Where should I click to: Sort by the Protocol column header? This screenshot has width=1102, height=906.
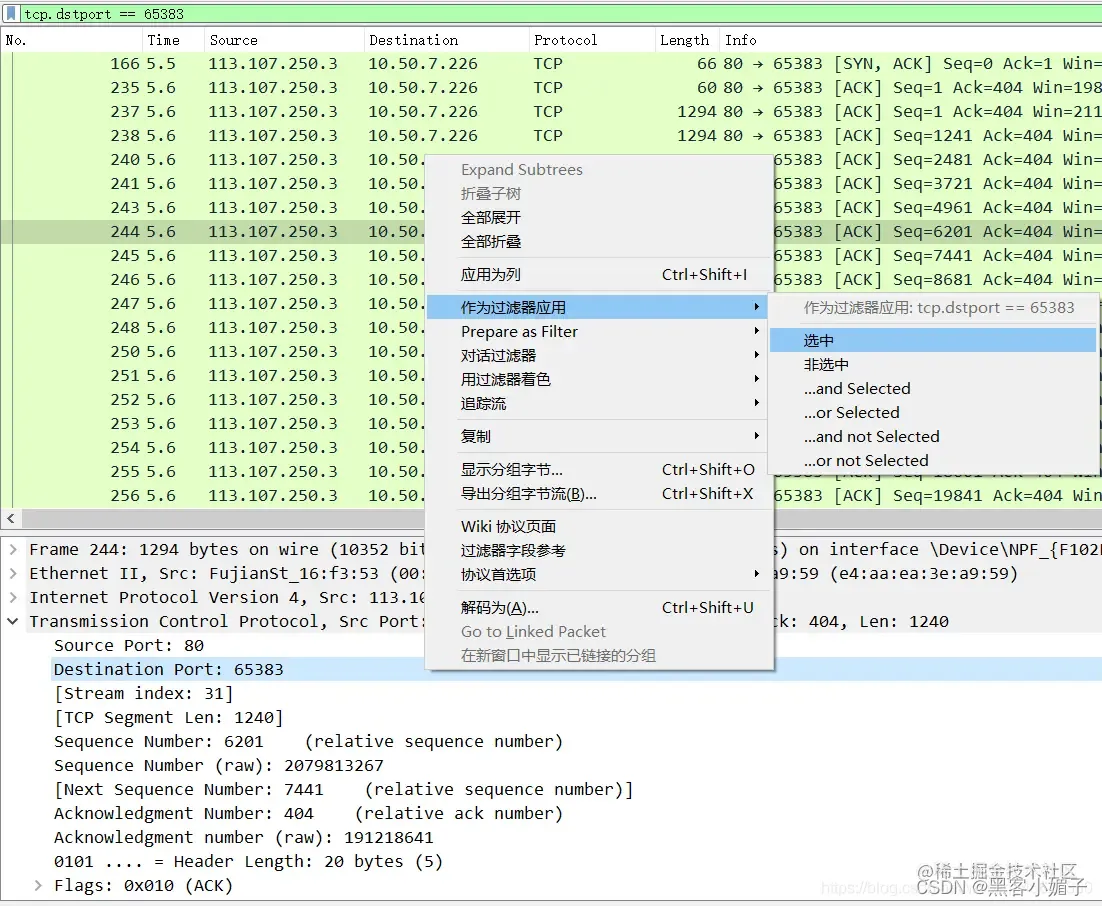(592, 40)
